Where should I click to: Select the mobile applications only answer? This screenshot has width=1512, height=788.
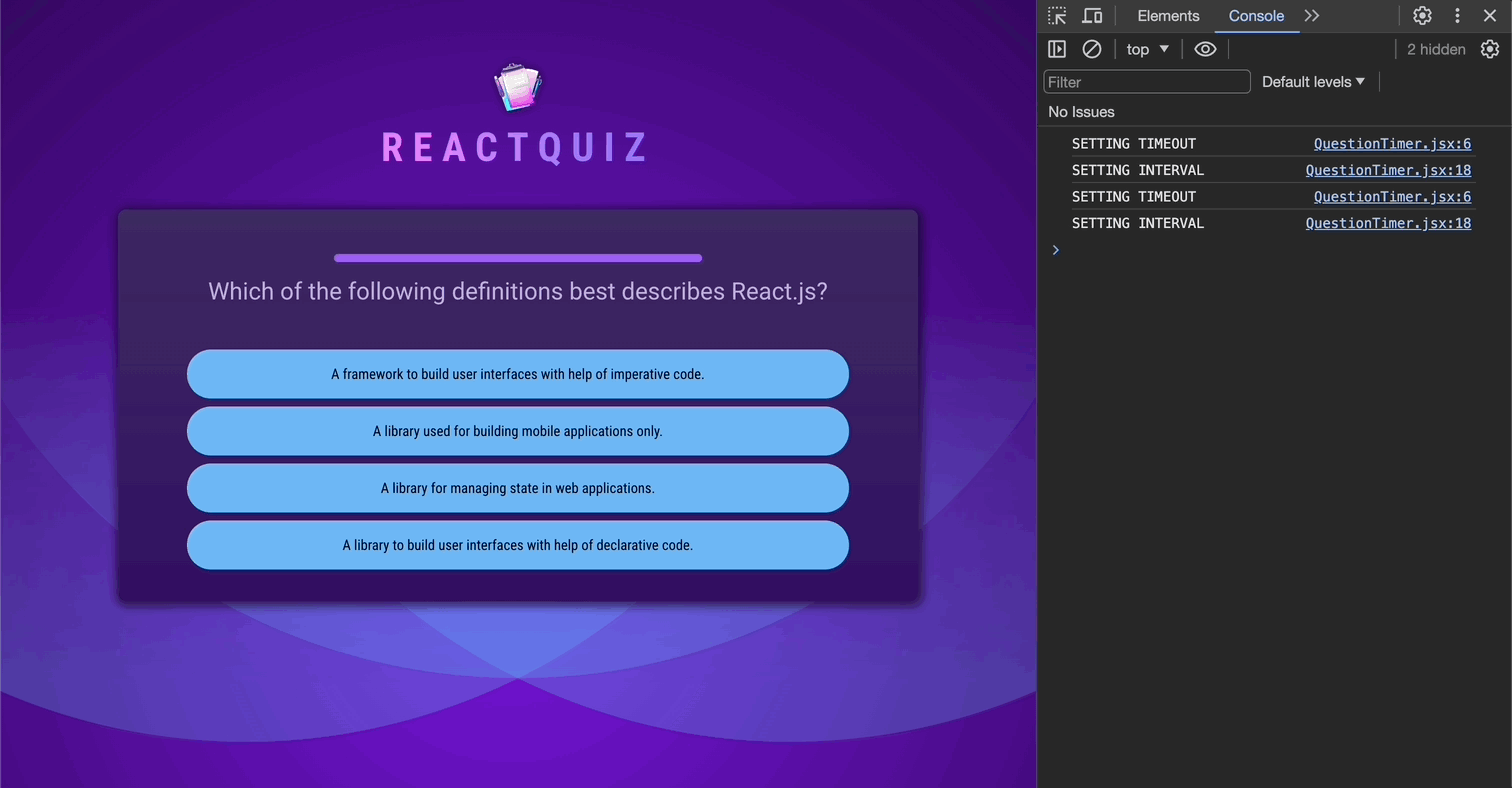pyautogui.click(x=518, y=431)
